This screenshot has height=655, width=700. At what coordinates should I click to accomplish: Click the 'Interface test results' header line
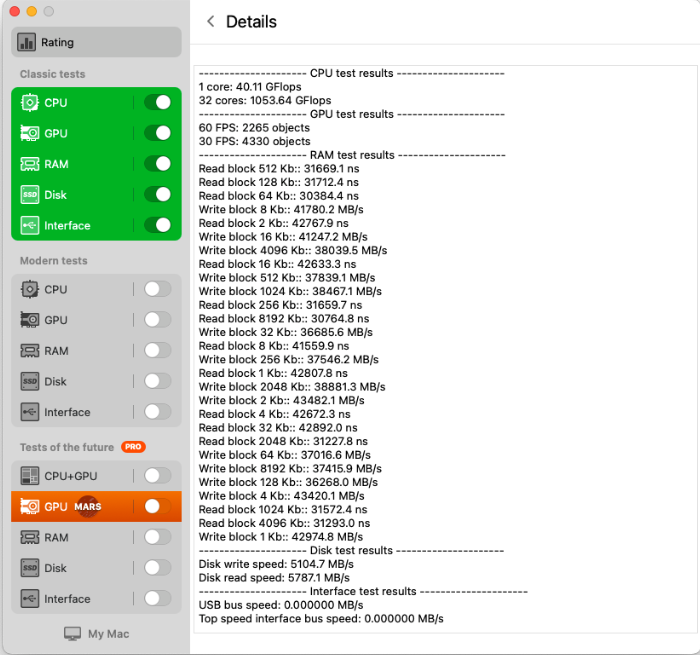(x=363, y=592)
